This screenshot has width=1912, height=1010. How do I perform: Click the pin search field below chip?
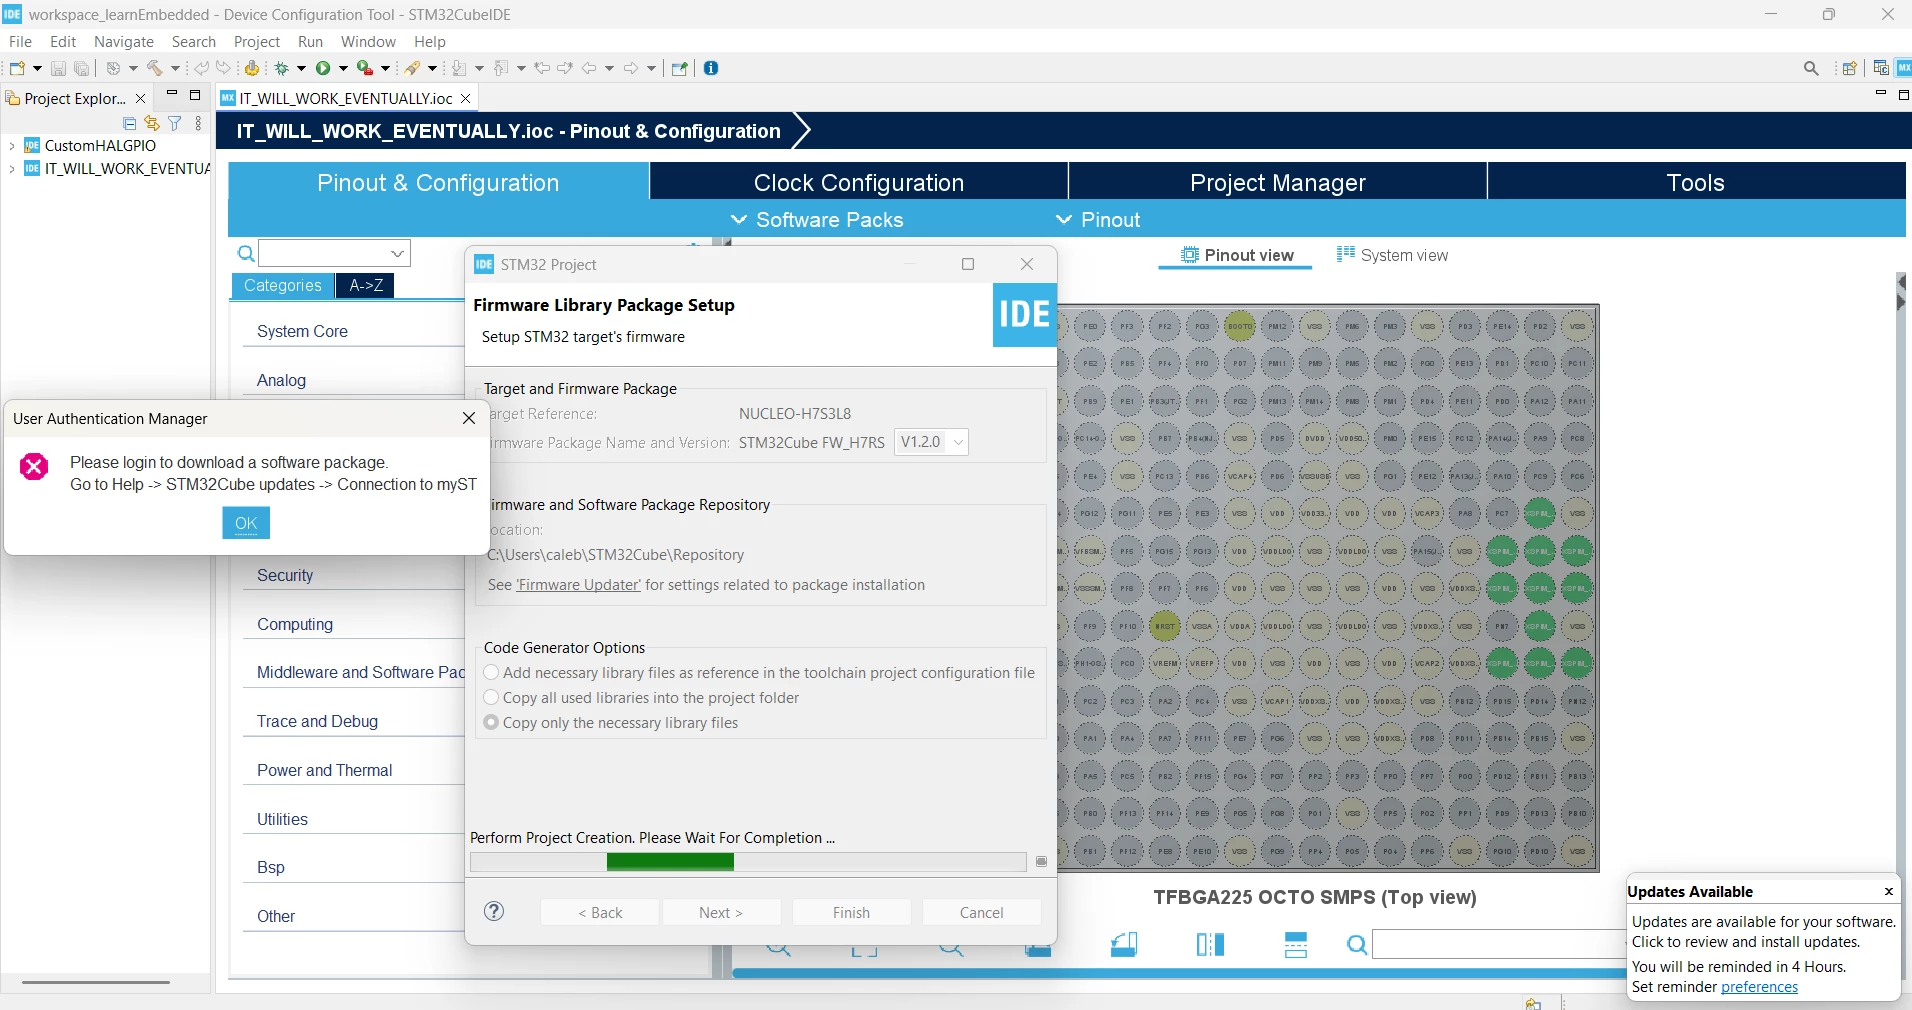[x=1498, y=944]
